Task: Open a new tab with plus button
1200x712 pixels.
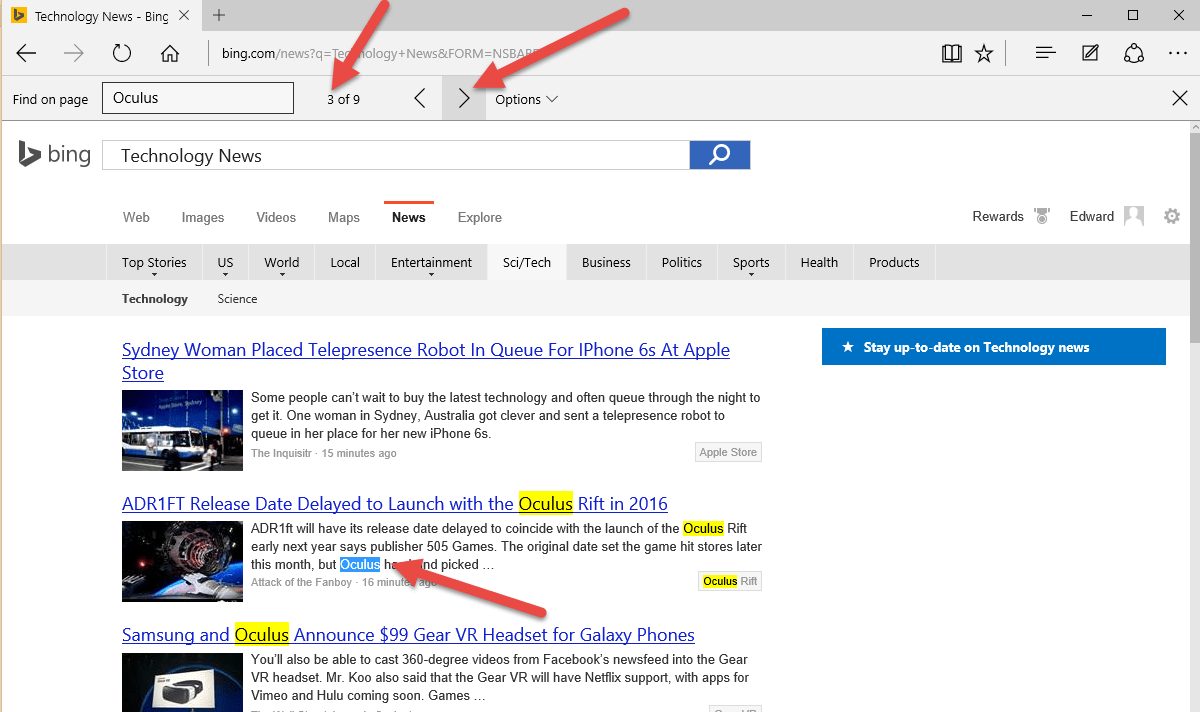Action: [219, 15]
